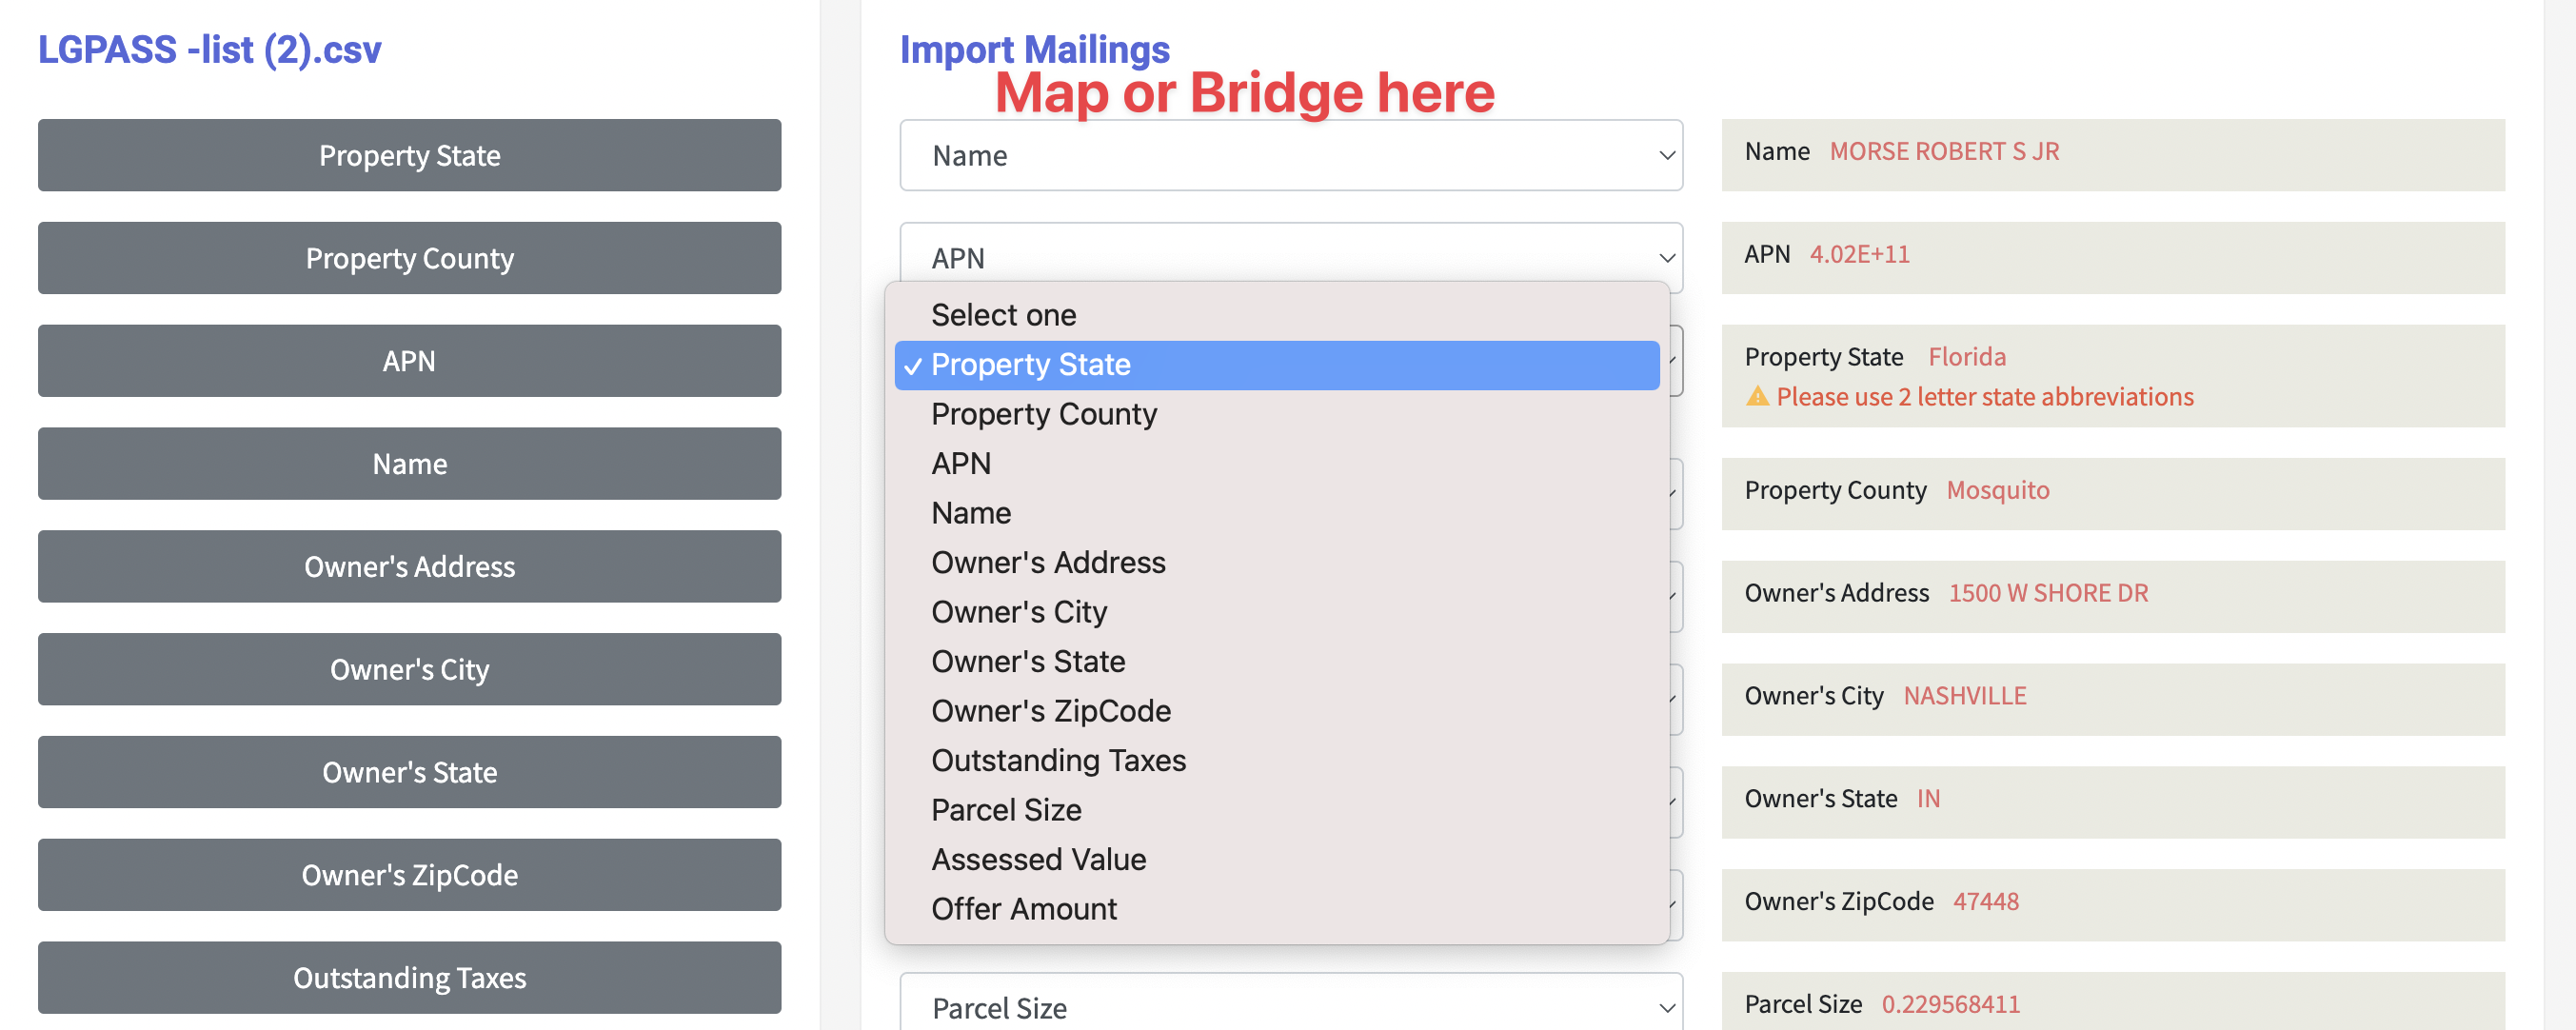
Task: Open the Parcel Size mapping dropdown
Action: tap(1291, 1003)
